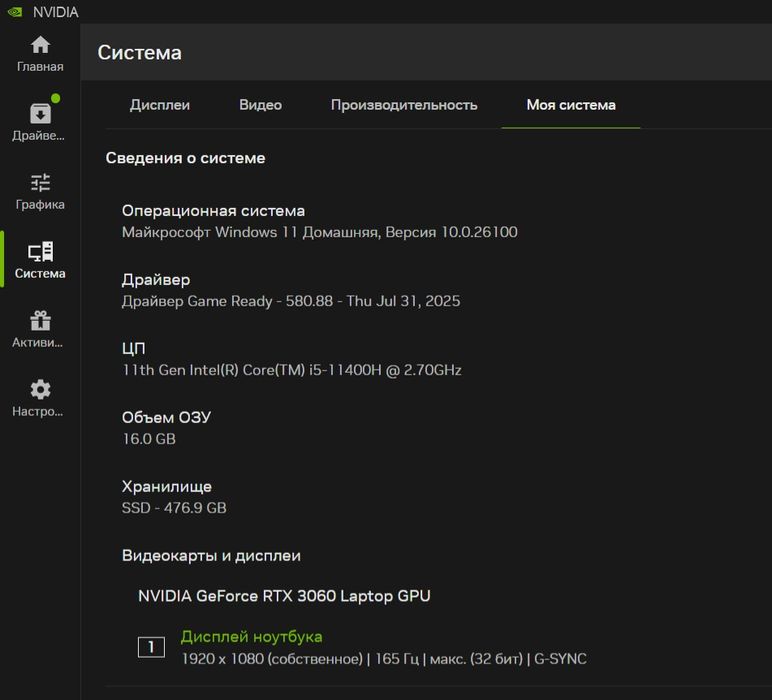
Task: Click the Дисплей ноутбука link
Action: coord(252,636)
